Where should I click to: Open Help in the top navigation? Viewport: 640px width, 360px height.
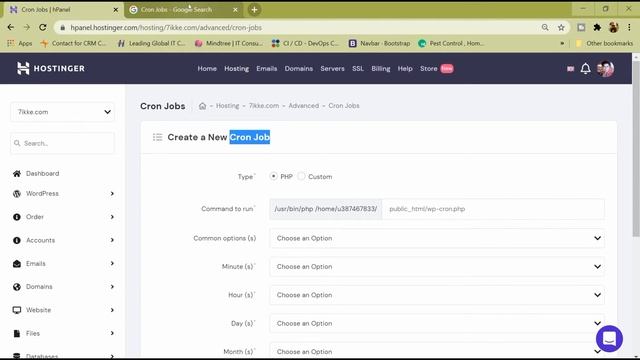click(405, 69)
